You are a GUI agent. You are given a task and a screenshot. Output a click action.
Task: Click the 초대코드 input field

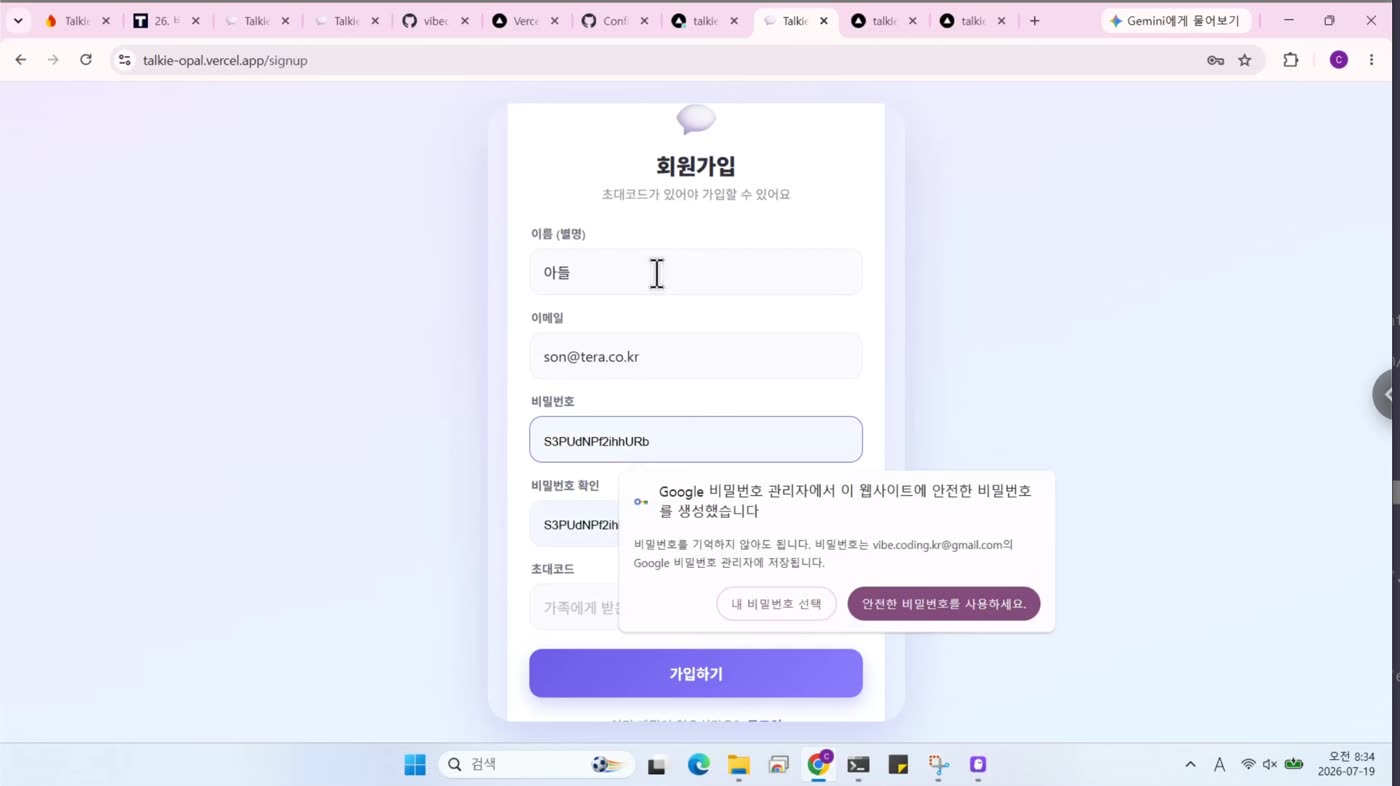click(x=575, y=607)
